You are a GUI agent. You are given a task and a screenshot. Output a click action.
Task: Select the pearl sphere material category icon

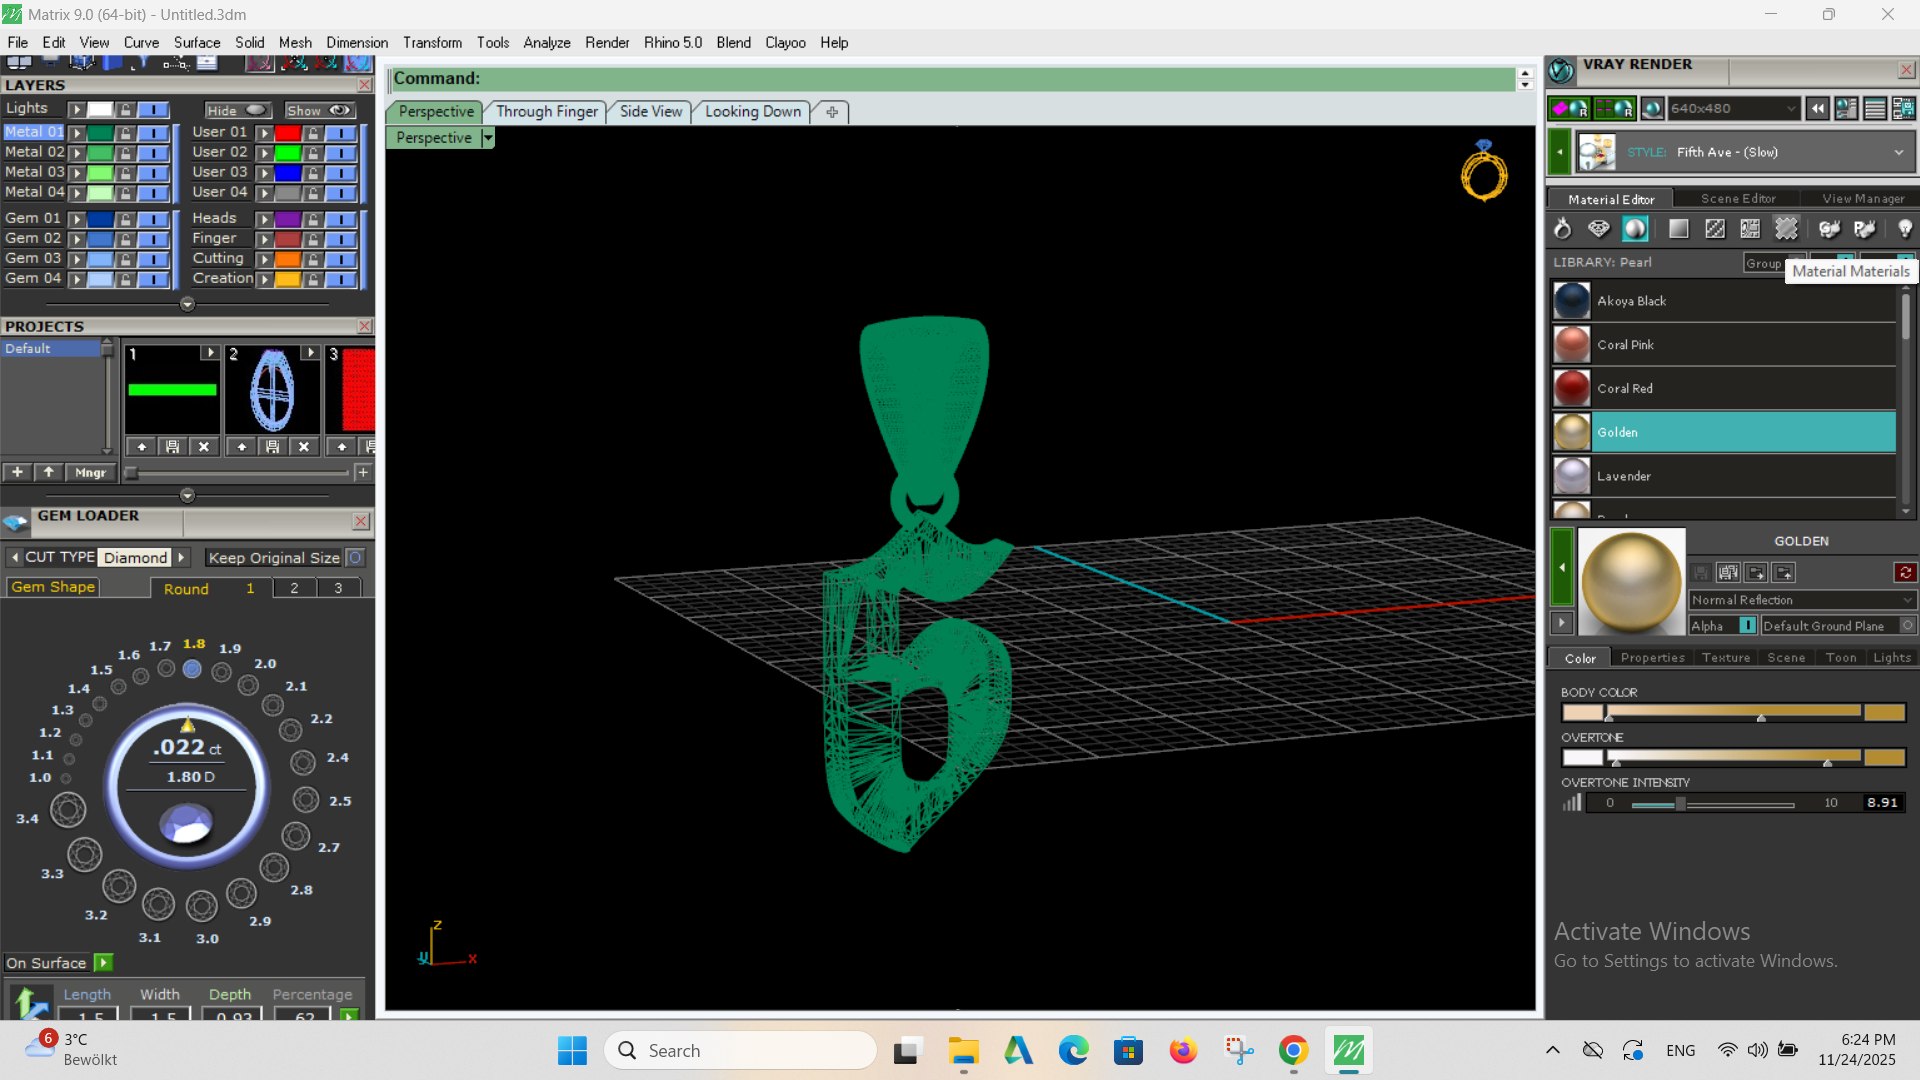click(x=1635, y=229)
